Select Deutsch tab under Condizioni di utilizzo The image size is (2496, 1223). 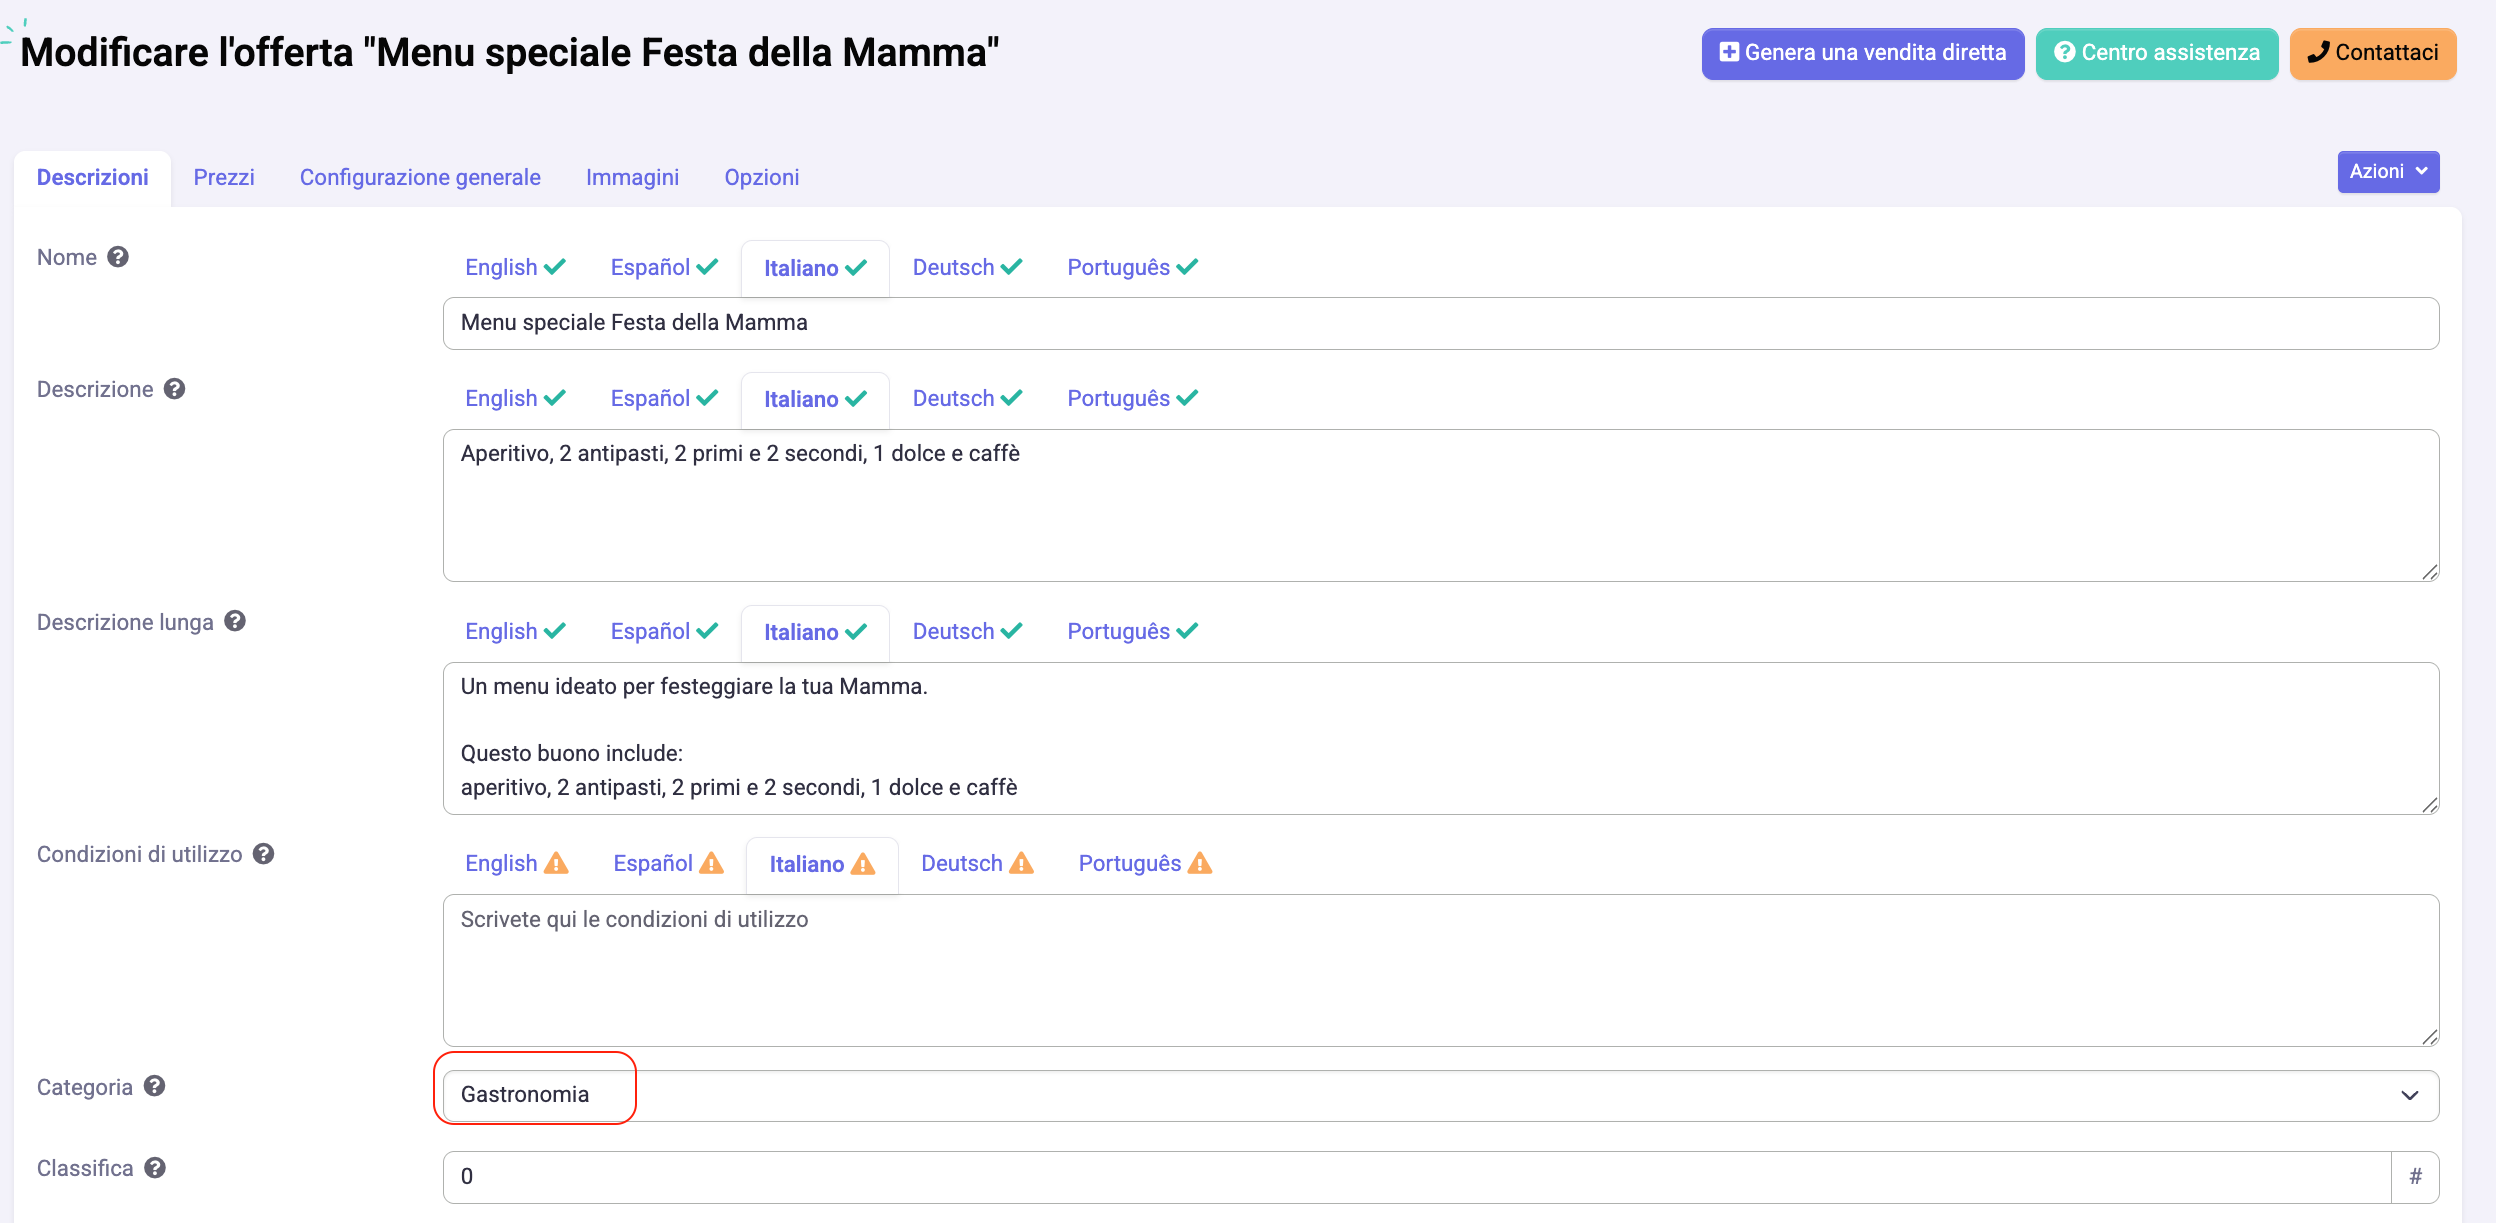977,864
